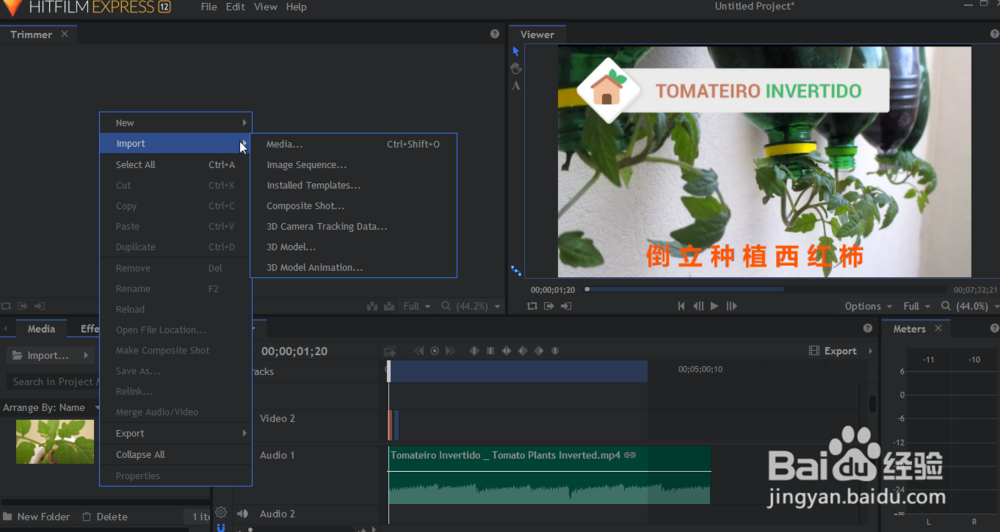Viewport: 1000px width, 532px height.
Task: Open Arrange By: Name dropdown
Action: pyautogui.click(x=51, y=408)
